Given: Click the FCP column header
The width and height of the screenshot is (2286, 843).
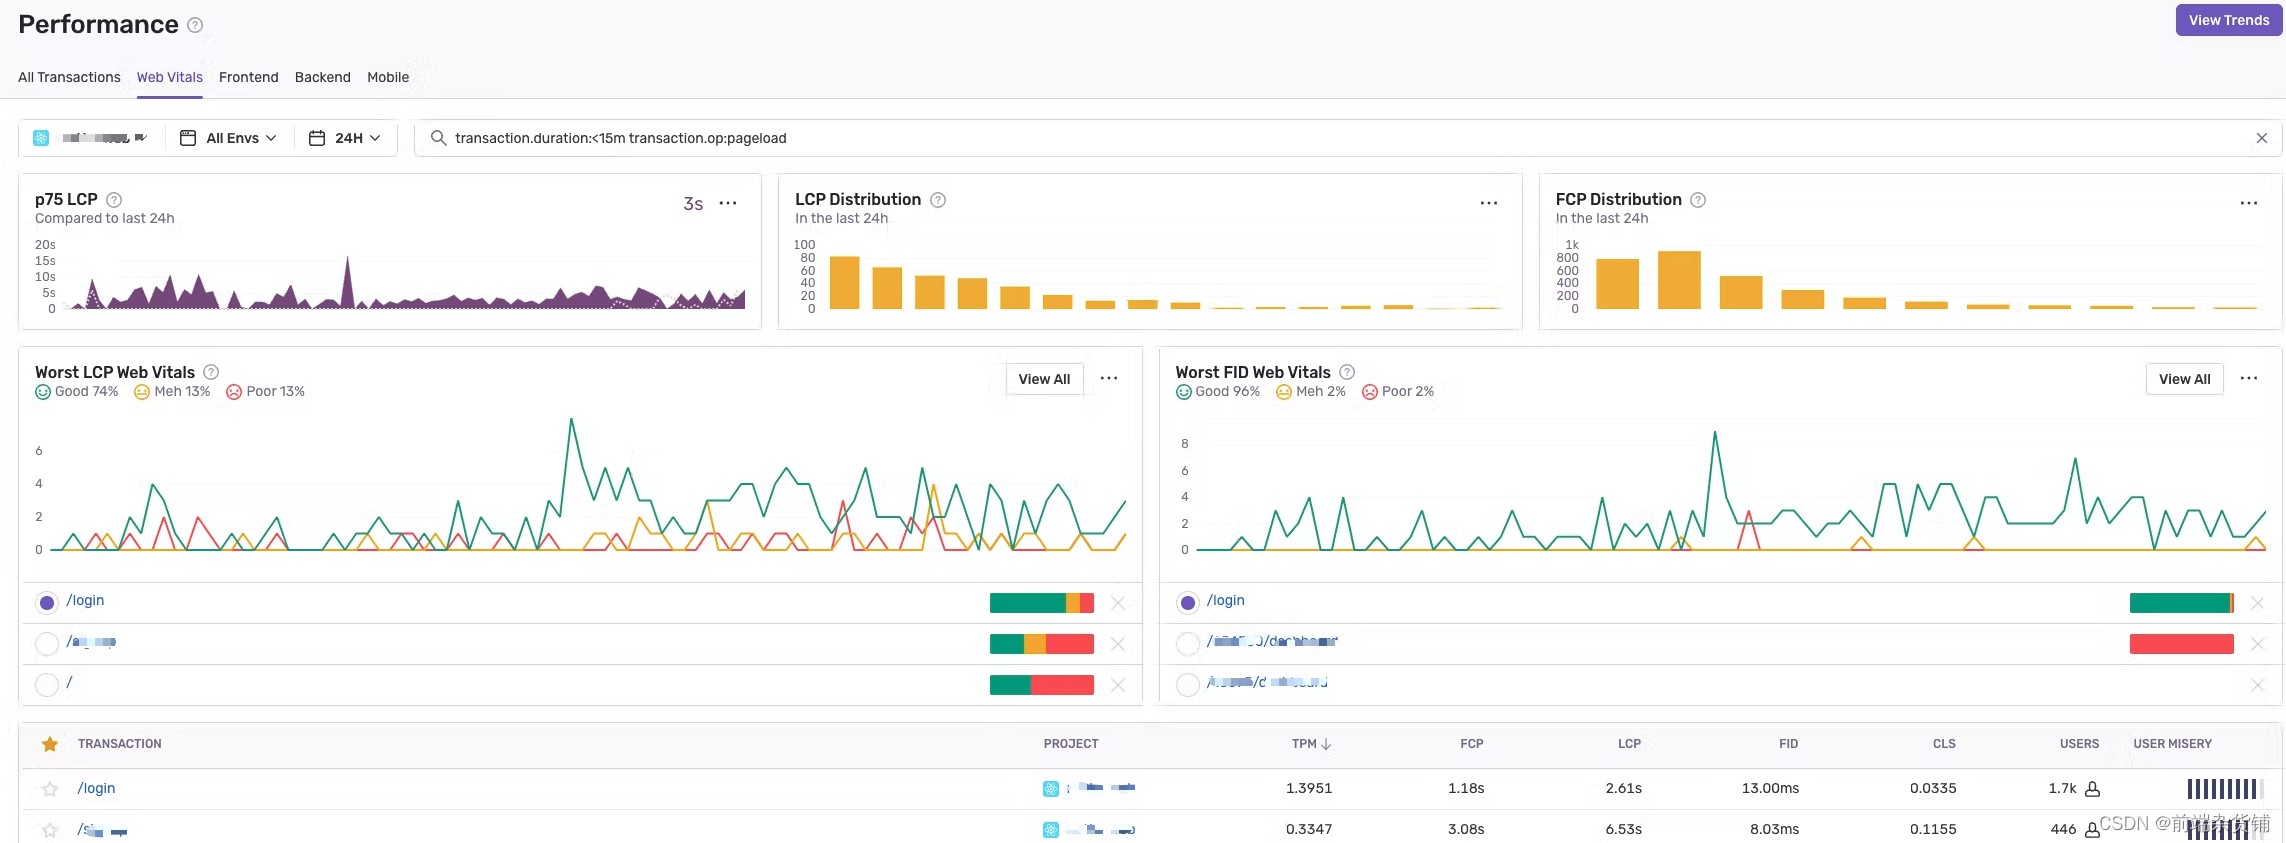Looking at the screenshot, I should click(1471, 744).
